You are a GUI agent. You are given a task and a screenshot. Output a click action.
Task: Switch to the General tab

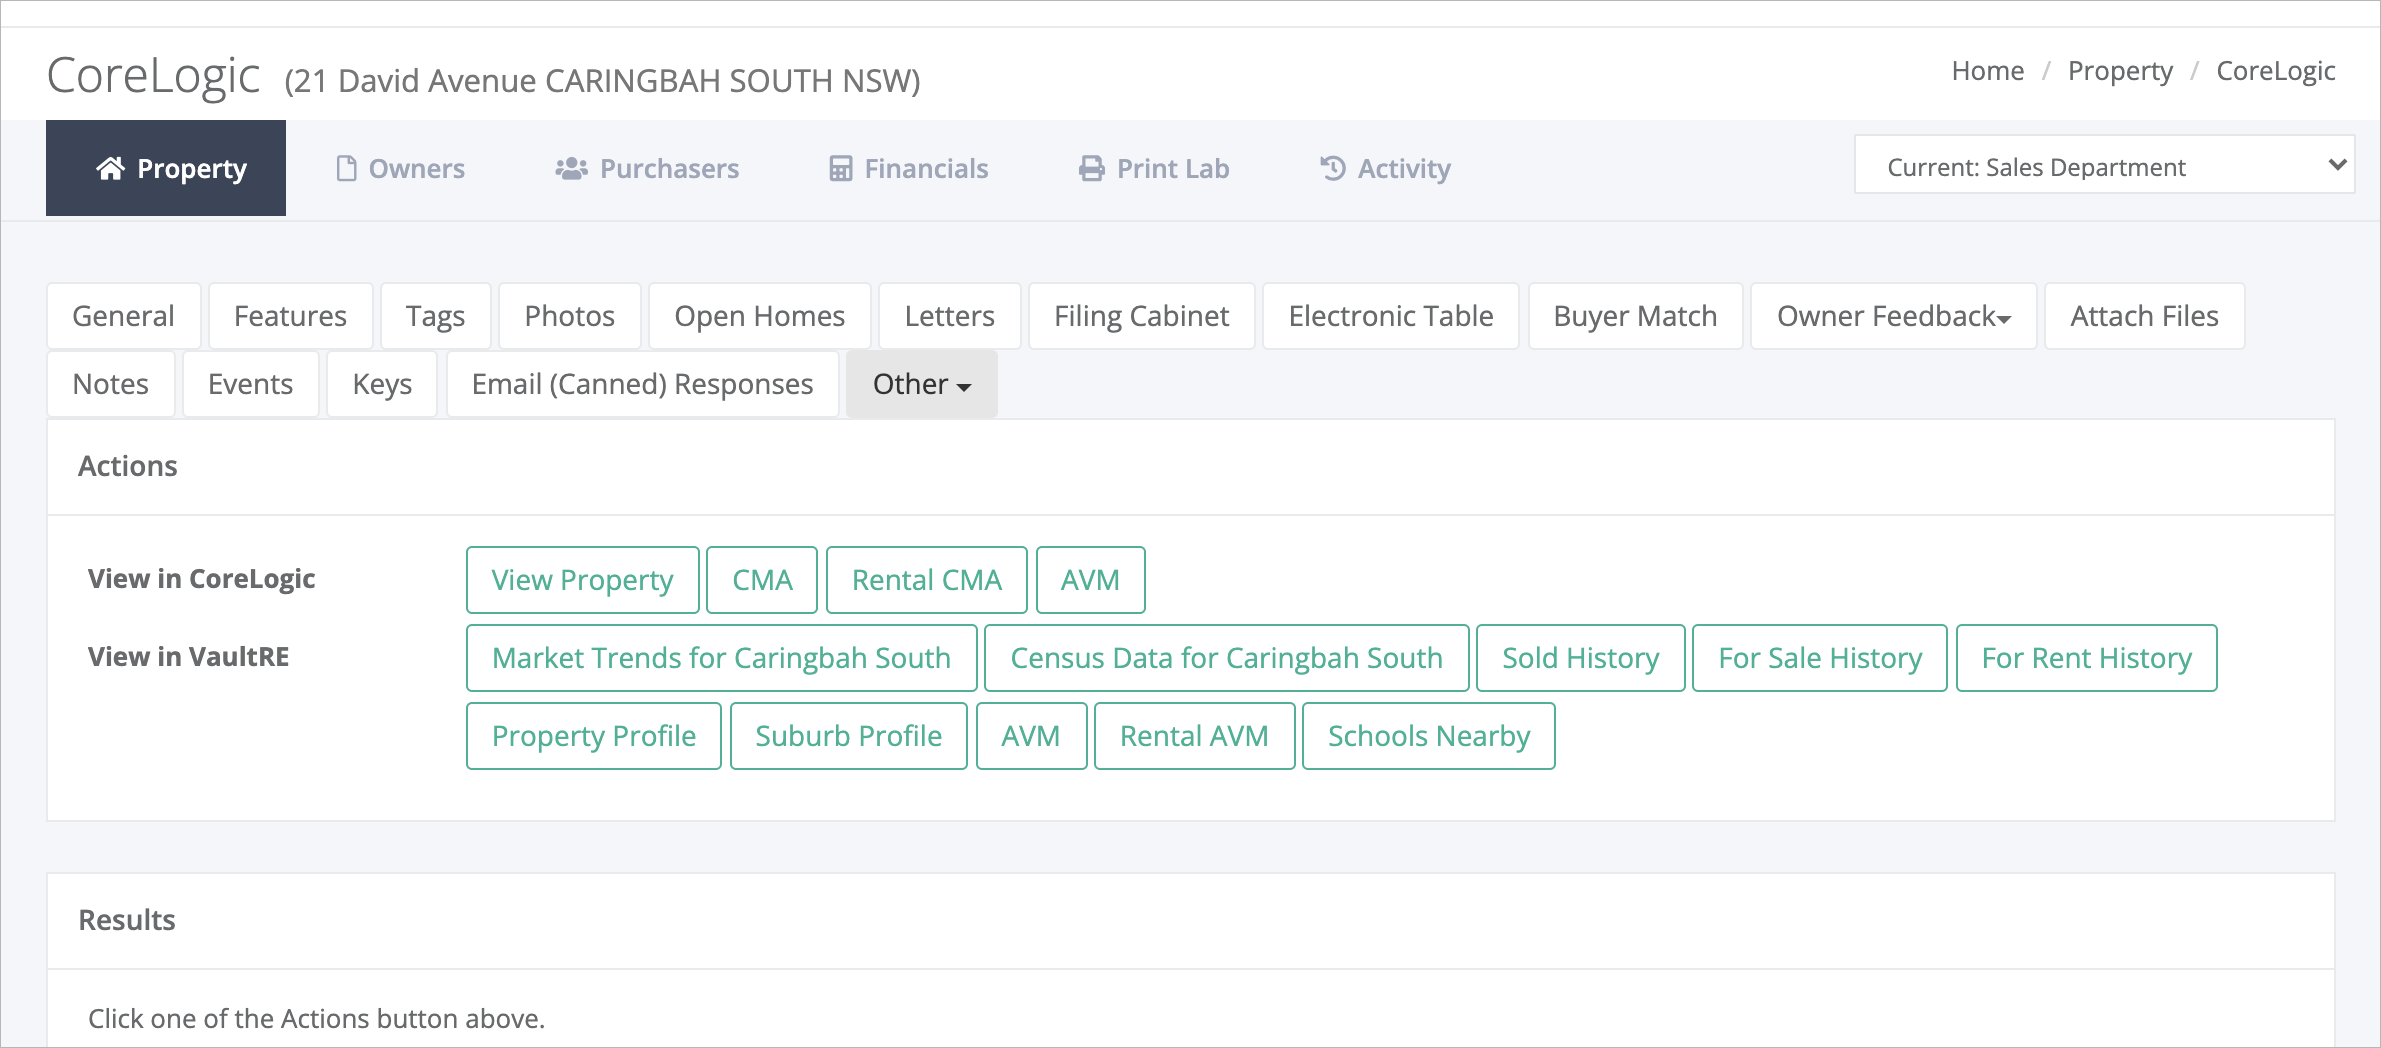tap(123, 316)
